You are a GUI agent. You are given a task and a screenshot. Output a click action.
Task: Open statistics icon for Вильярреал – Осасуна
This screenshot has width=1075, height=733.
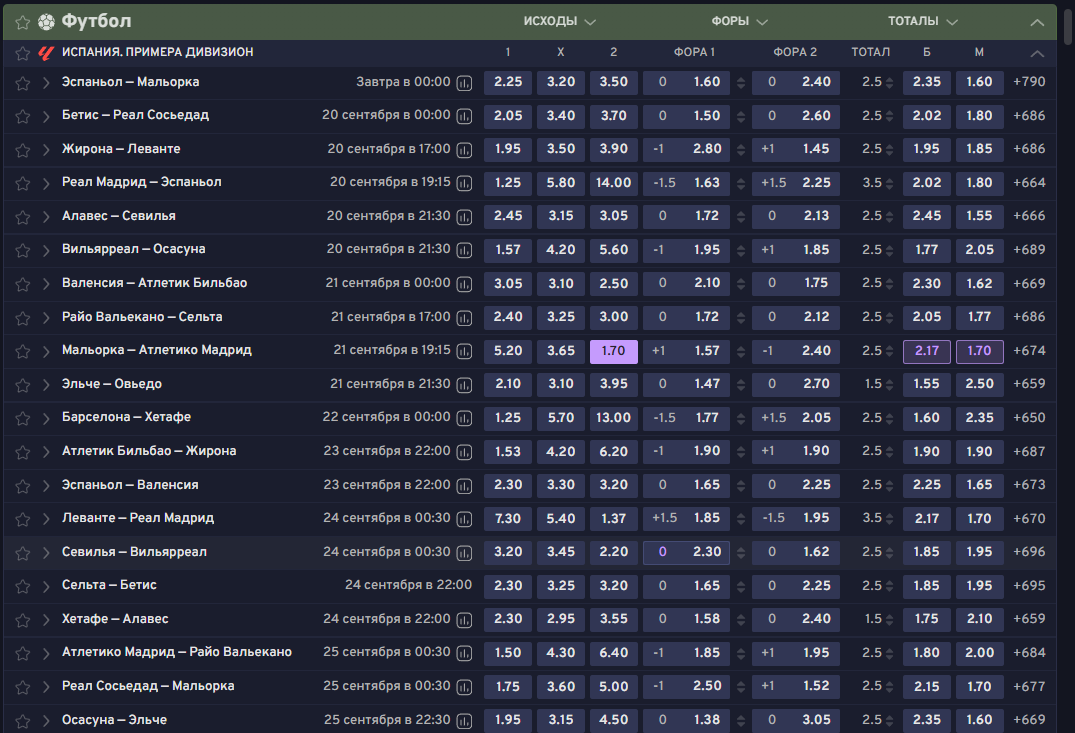(464, 250)
